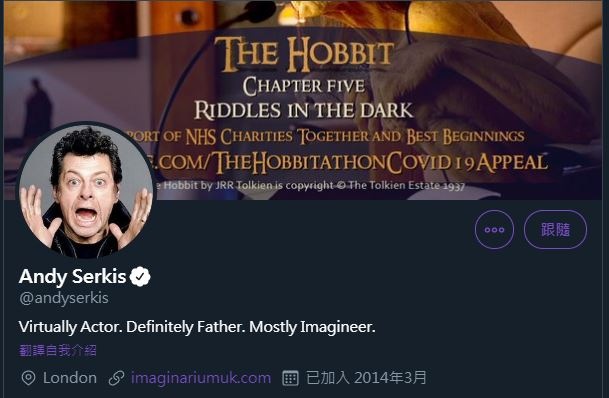Click the calendar joined-date icon

click(290, 378)
